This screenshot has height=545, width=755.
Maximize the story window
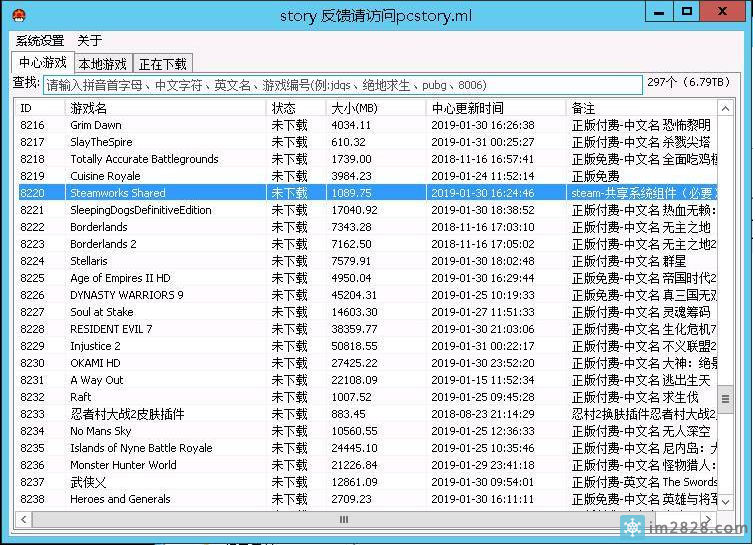tap(686, 12)
